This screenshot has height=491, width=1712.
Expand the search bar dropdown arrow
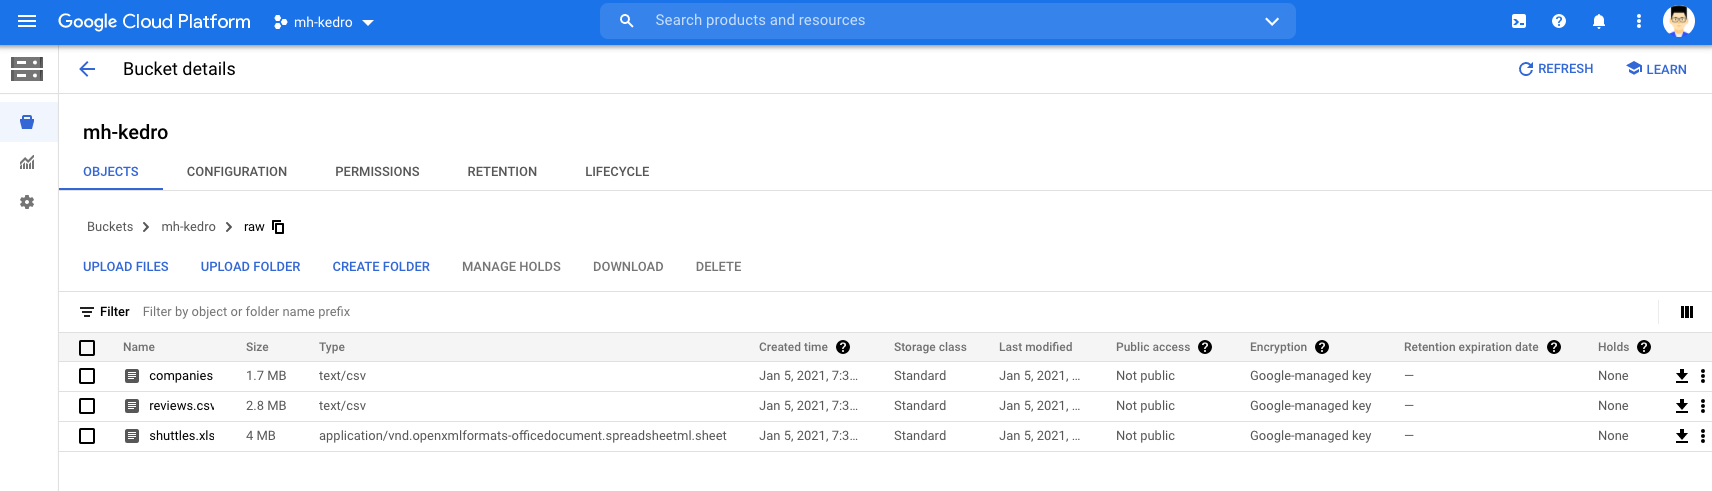click(1271, 21)
